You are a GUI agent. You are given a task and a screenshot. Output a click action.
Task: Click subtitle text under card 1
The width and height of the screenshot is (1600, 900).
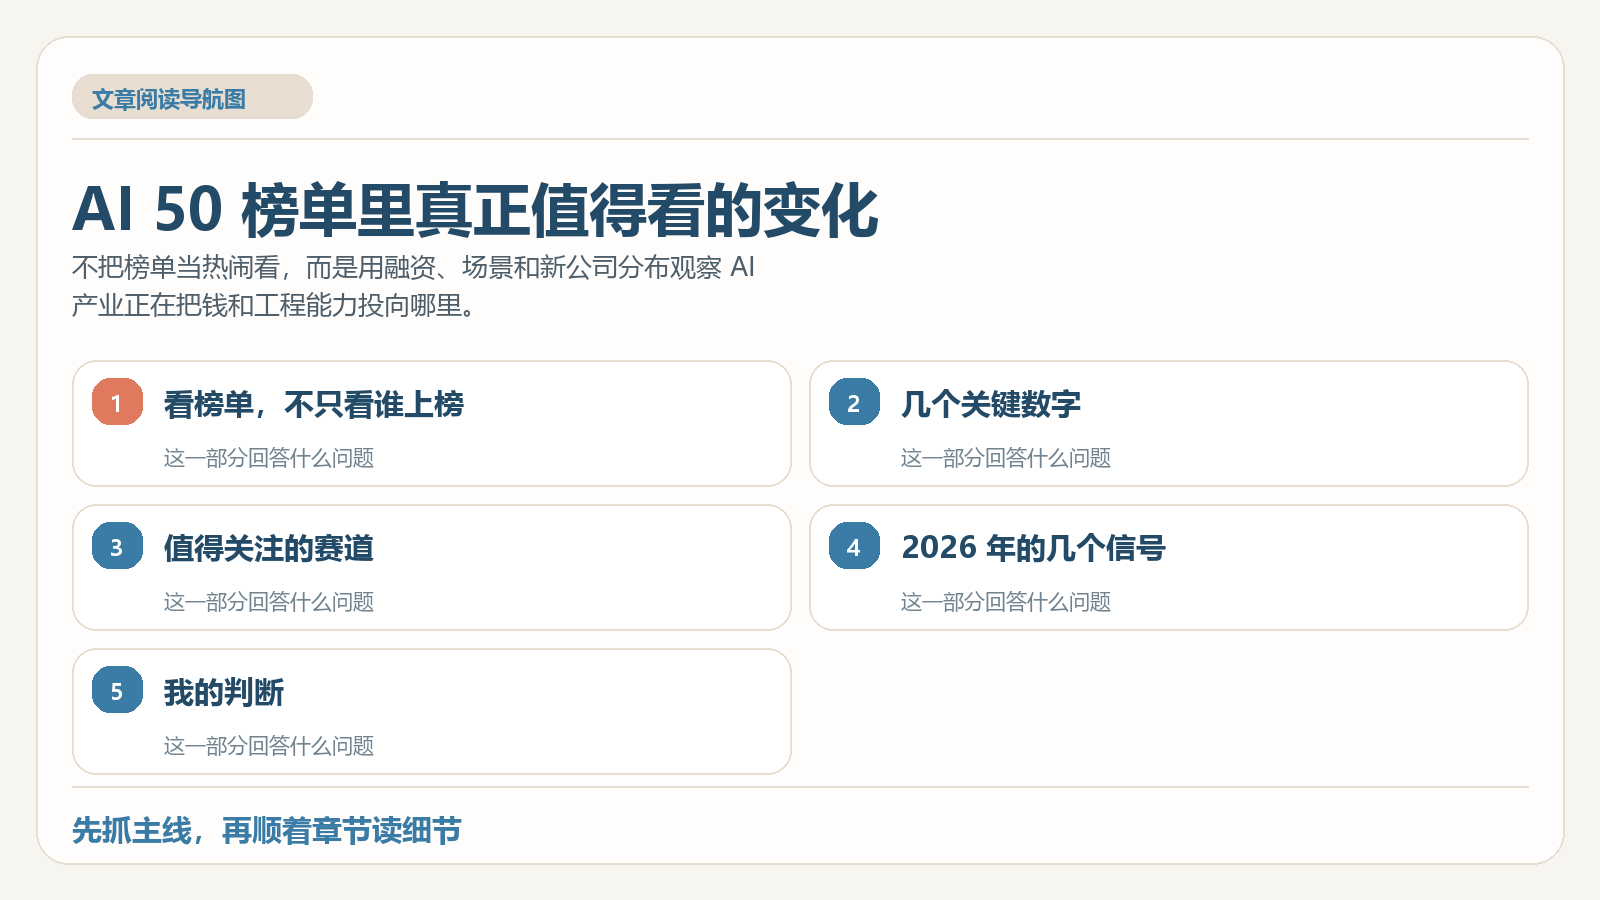point(269,458)
